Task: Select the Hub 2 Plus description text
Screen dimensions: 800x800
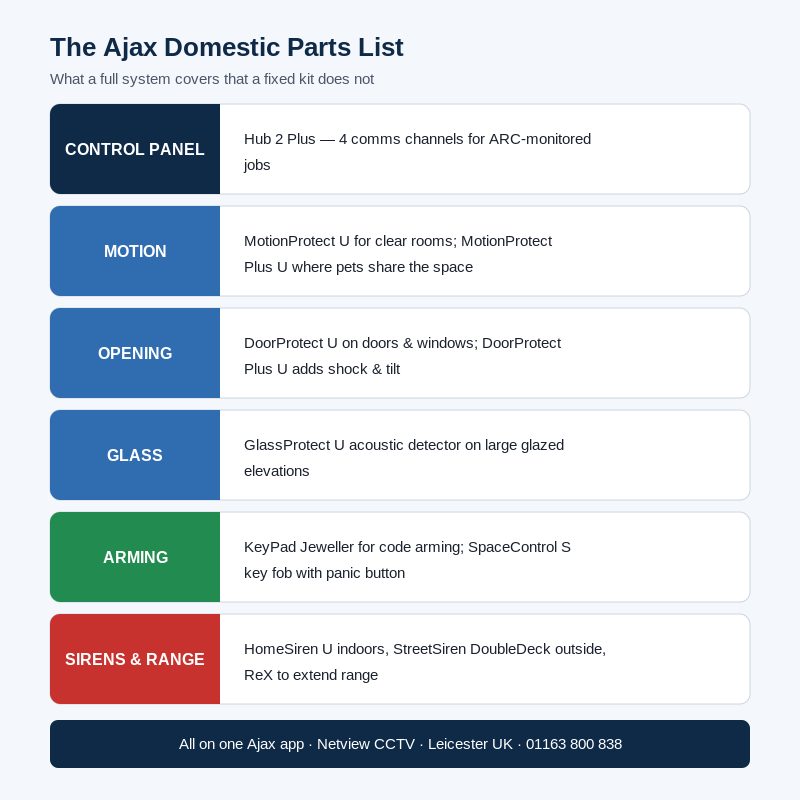Action: (x=417, y=152)
